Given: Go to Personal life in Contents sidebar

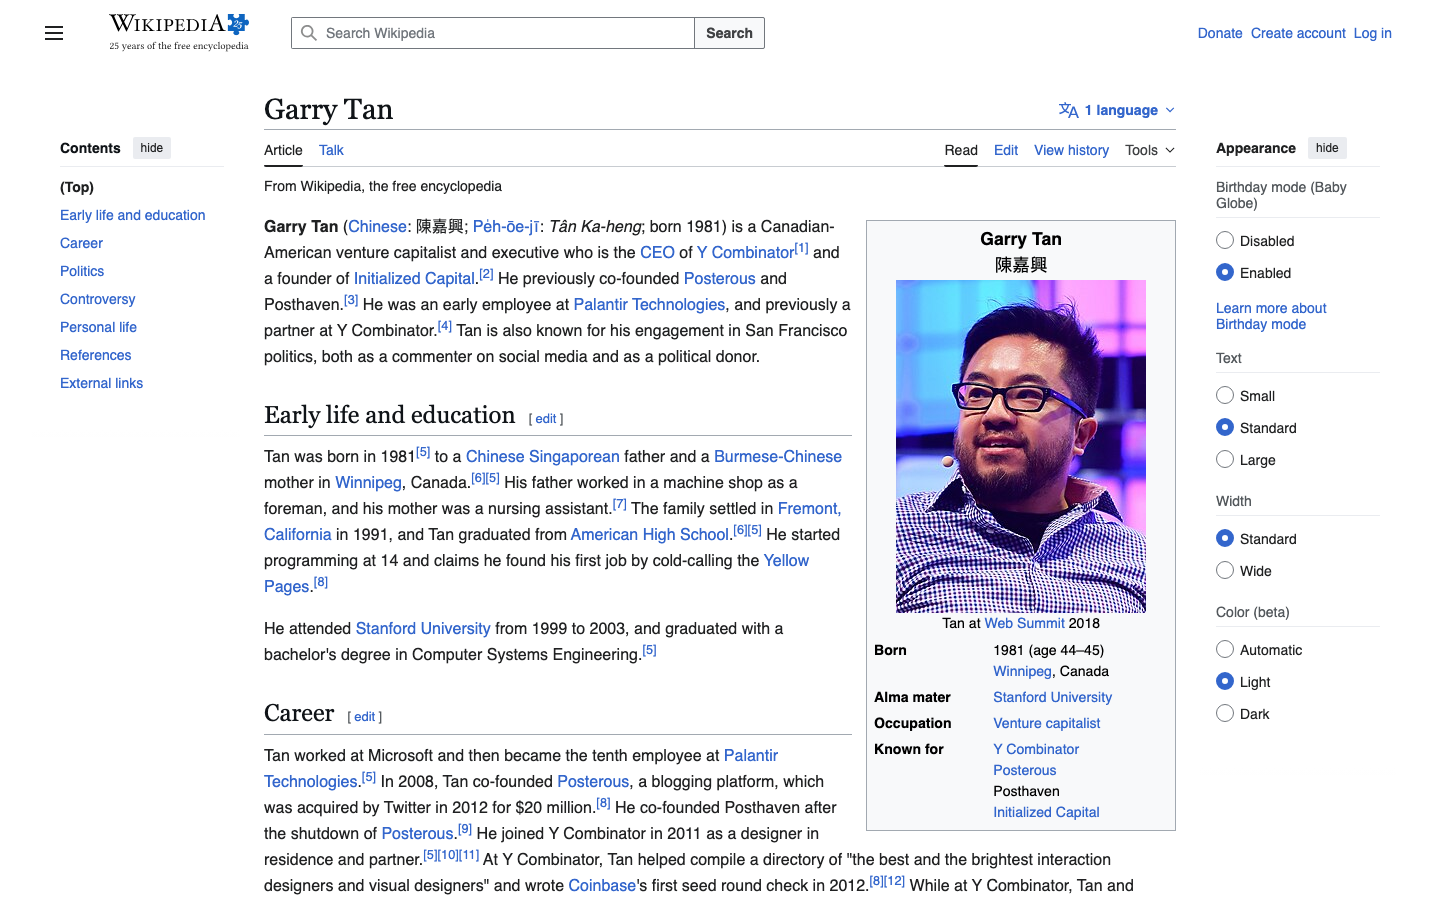Looking at the screenshot, I should click(98, 327).
